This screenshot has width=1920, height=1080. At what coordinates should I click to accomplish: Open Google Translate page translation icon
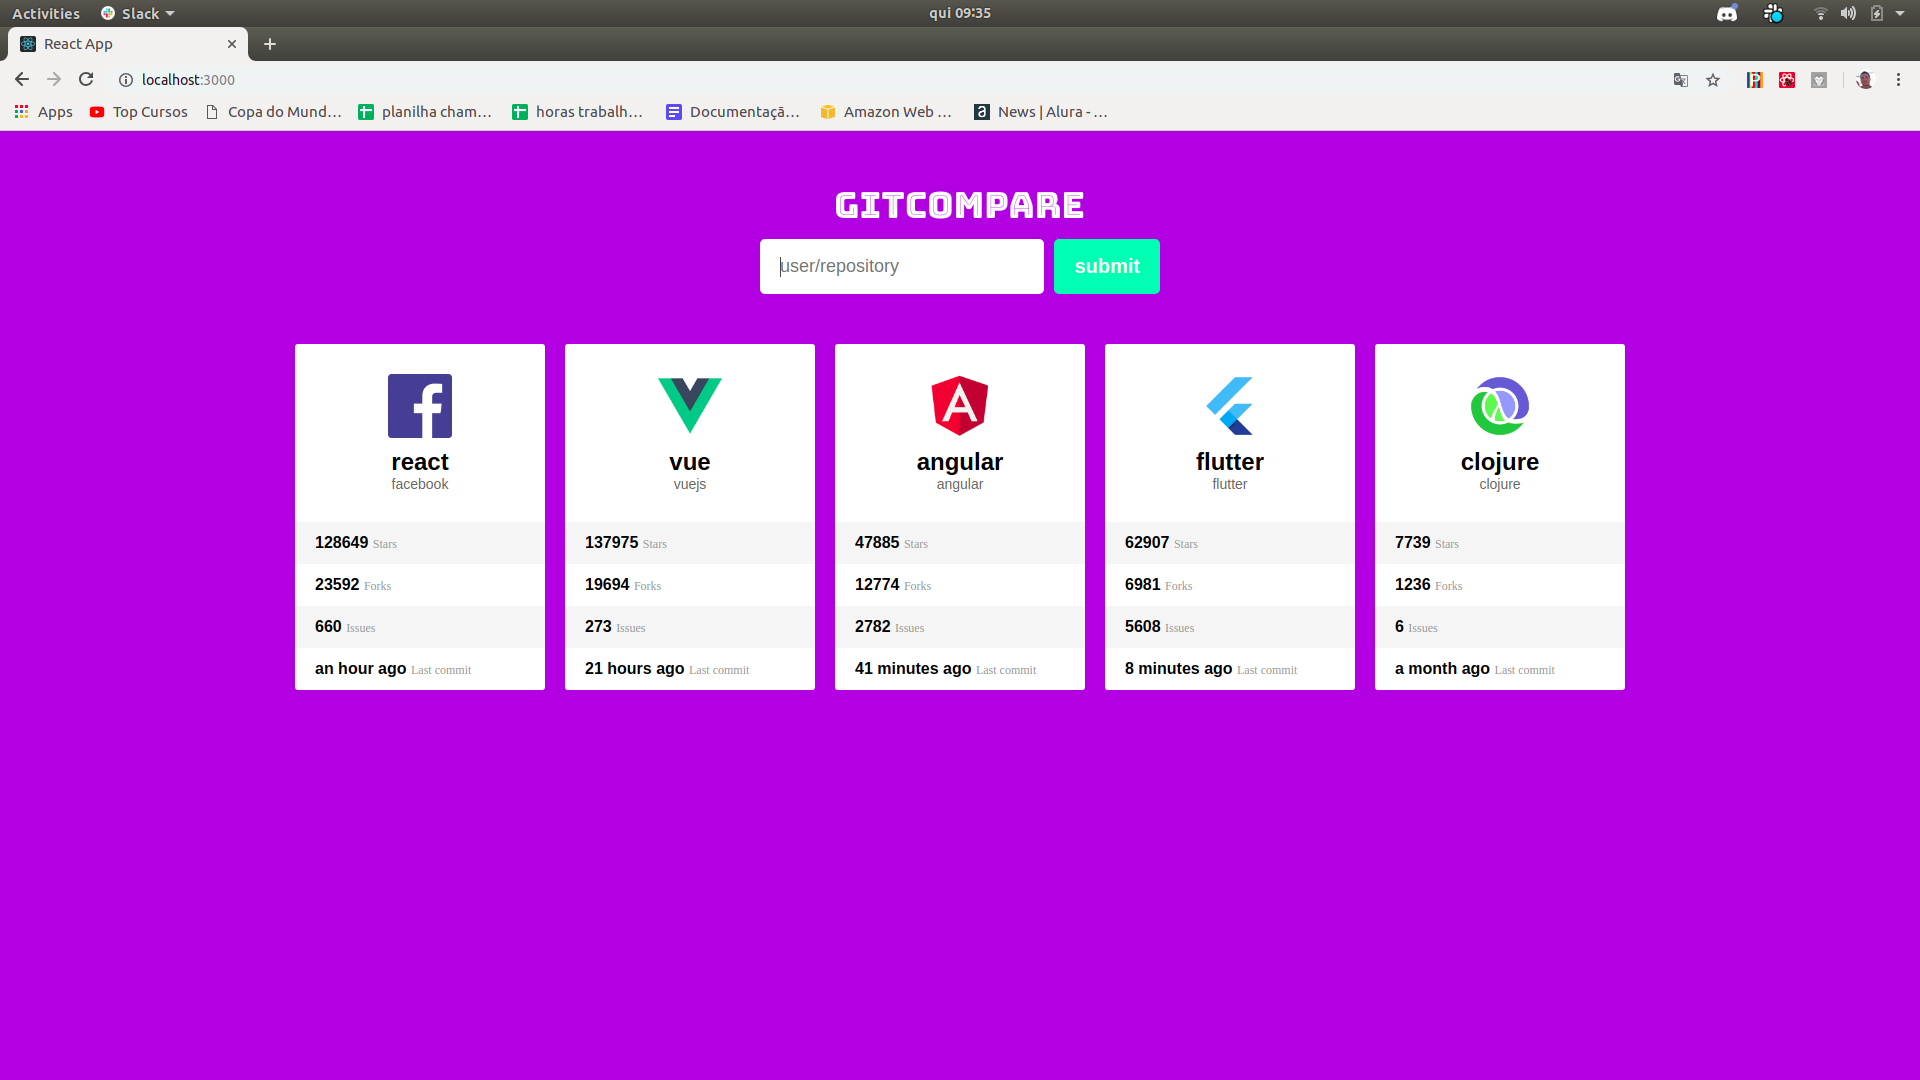[1680, 80]
